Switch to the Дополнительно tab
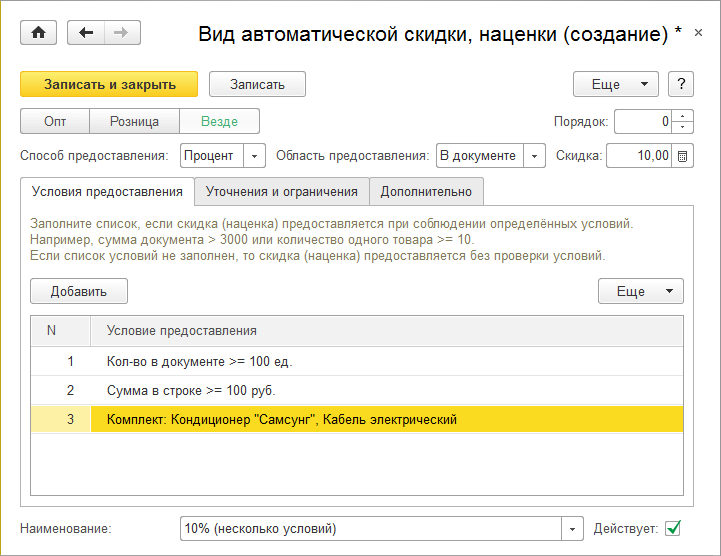721x556 pixels. (427, 191)
